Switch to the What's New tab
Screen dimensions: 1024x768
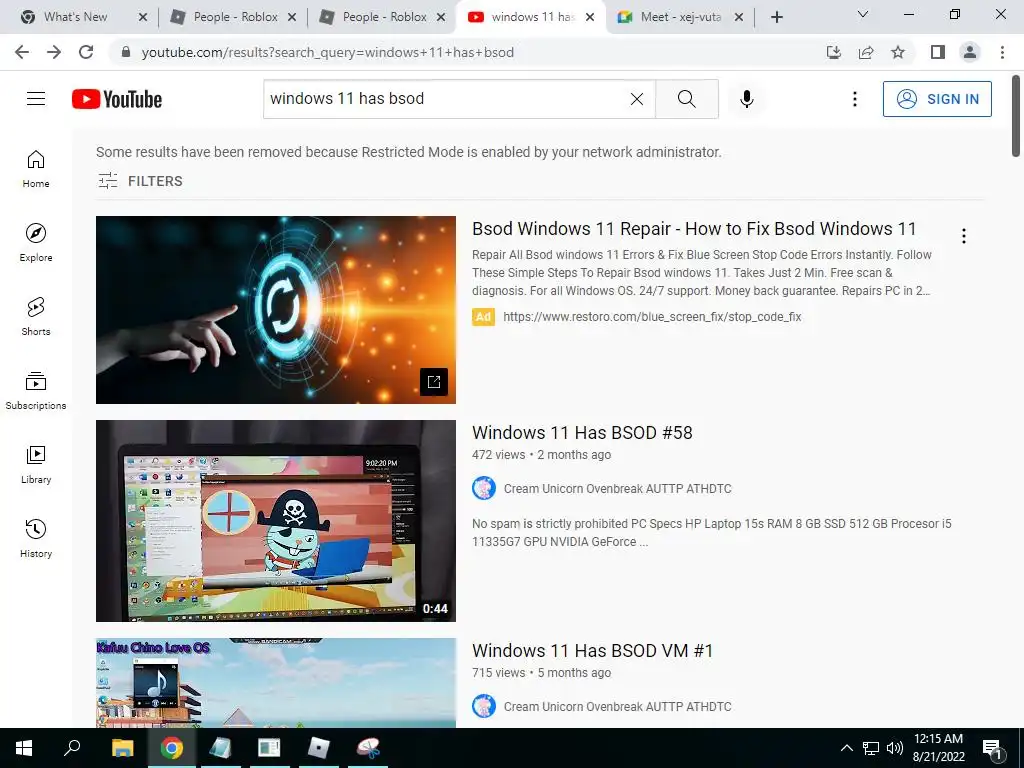tap(75, 17)
